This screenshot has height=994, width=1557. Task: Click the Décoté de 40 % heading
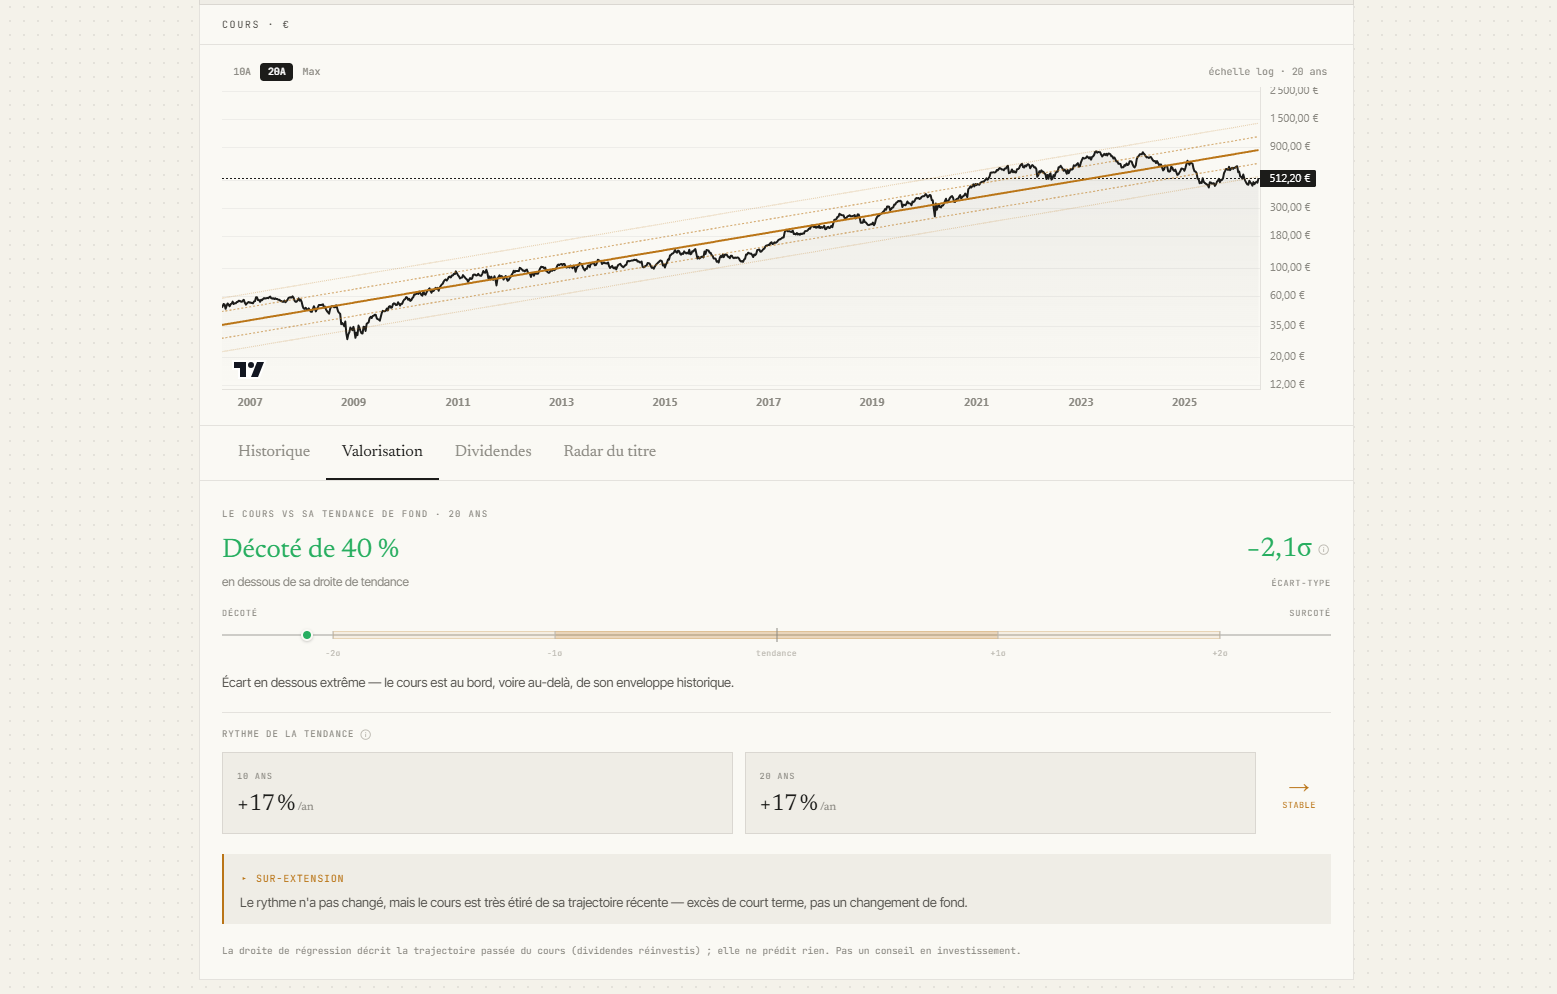310,548
